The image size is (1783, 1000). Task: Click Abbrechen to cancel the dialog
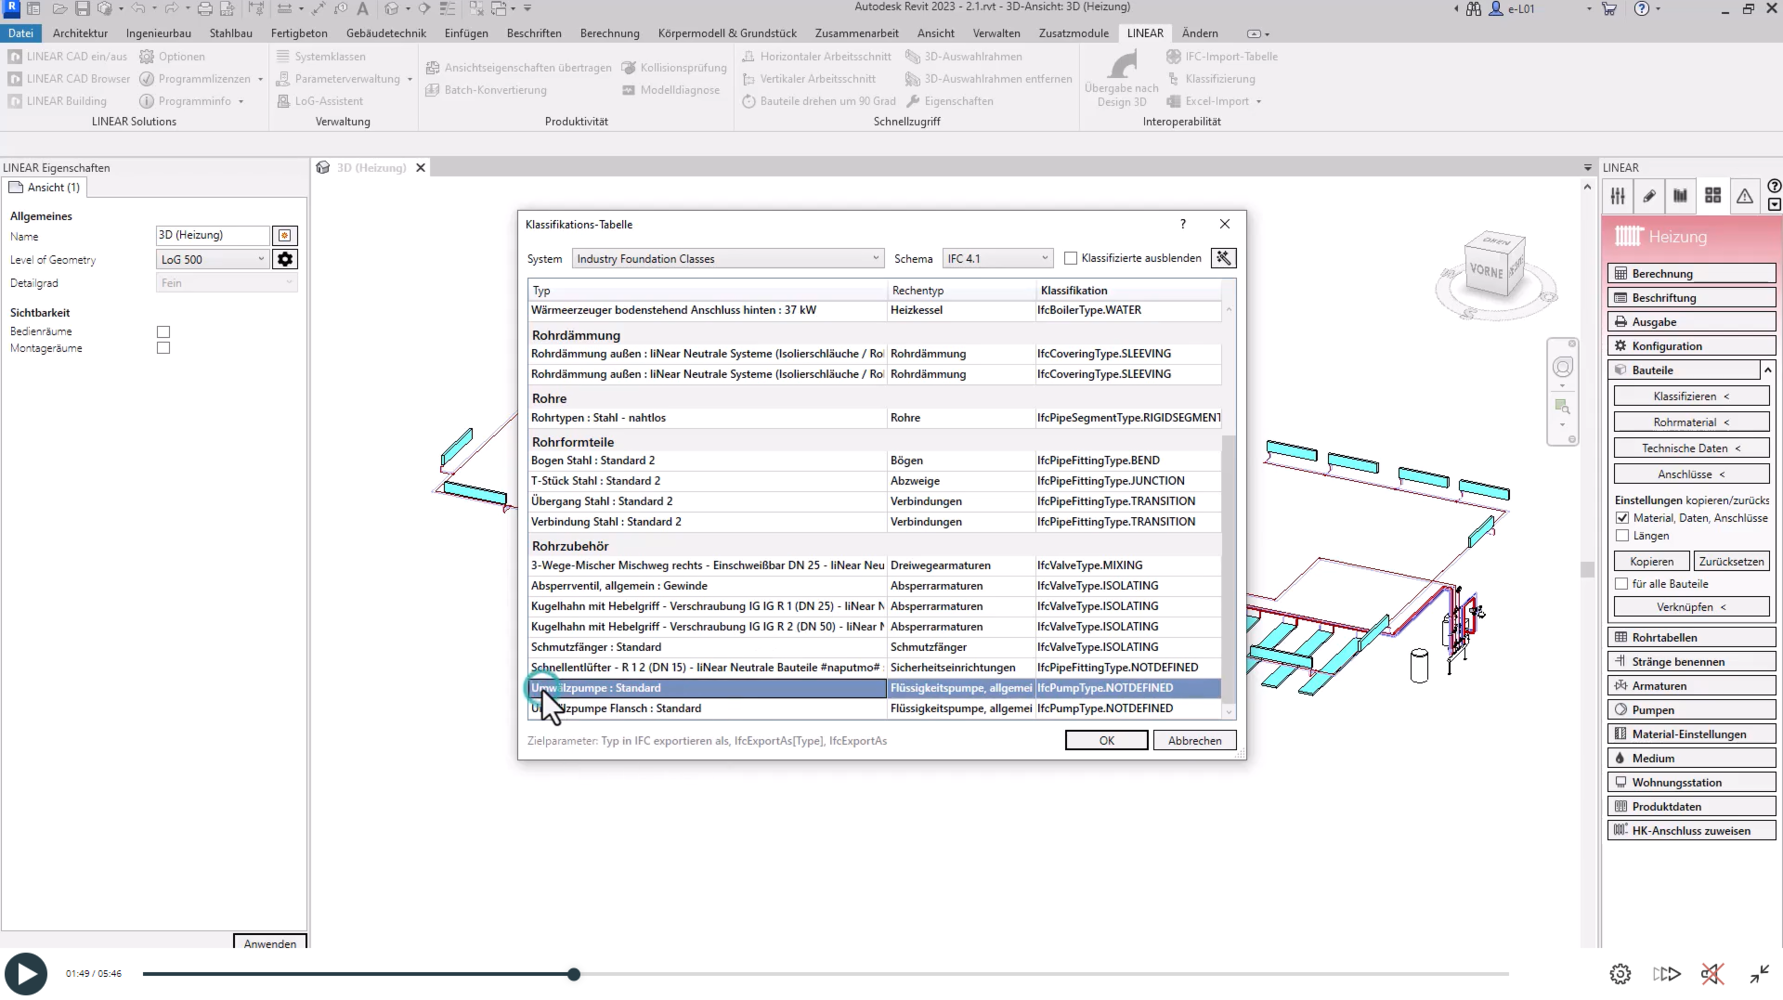[x=1194, y=740]
